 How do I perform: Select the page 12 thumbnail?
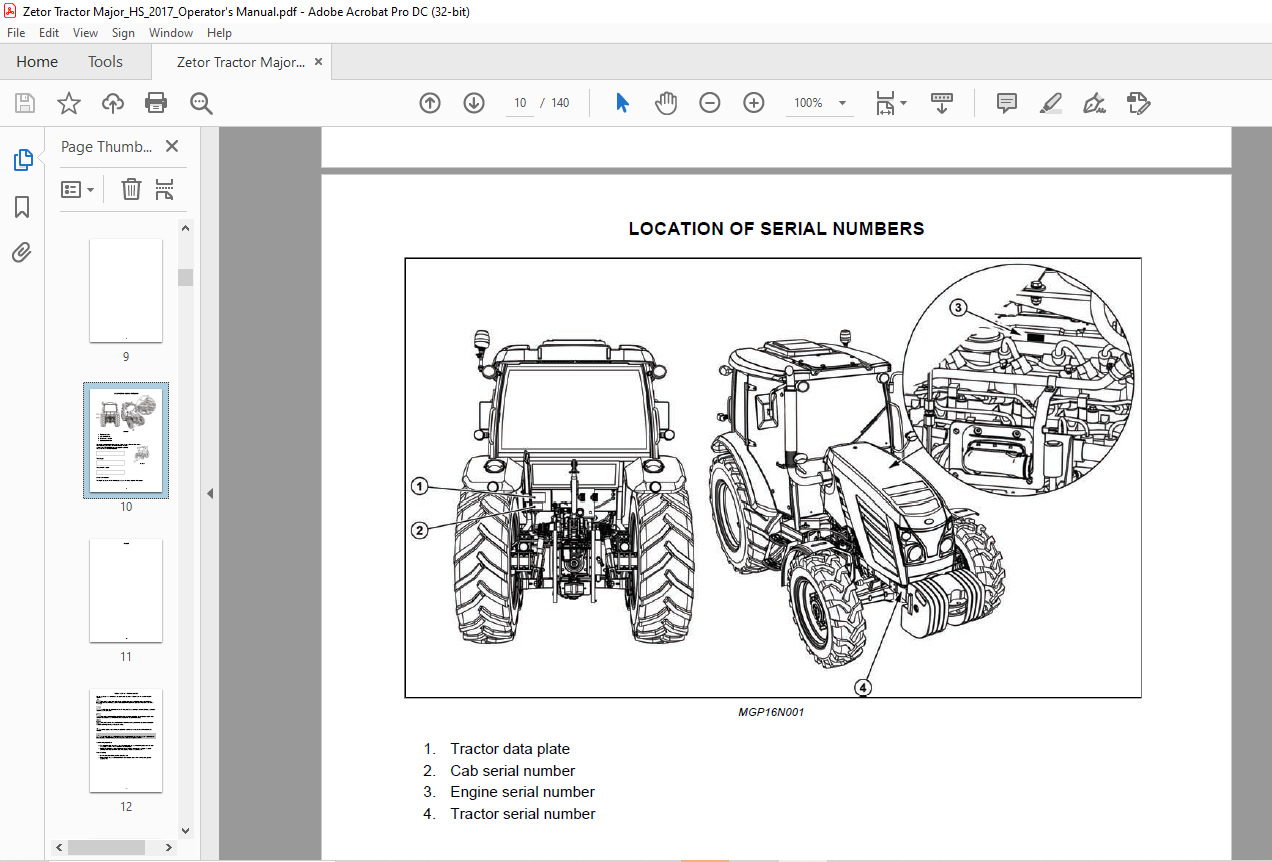tap(126, 741)
